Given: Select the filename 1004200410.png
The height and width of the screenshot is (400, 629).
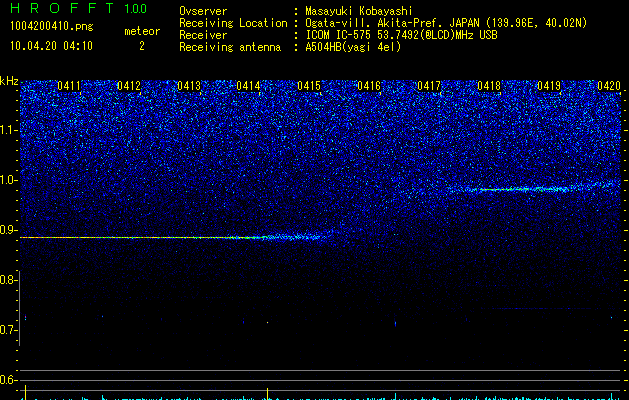Looking at the screenshot, I should coord(52,26).
